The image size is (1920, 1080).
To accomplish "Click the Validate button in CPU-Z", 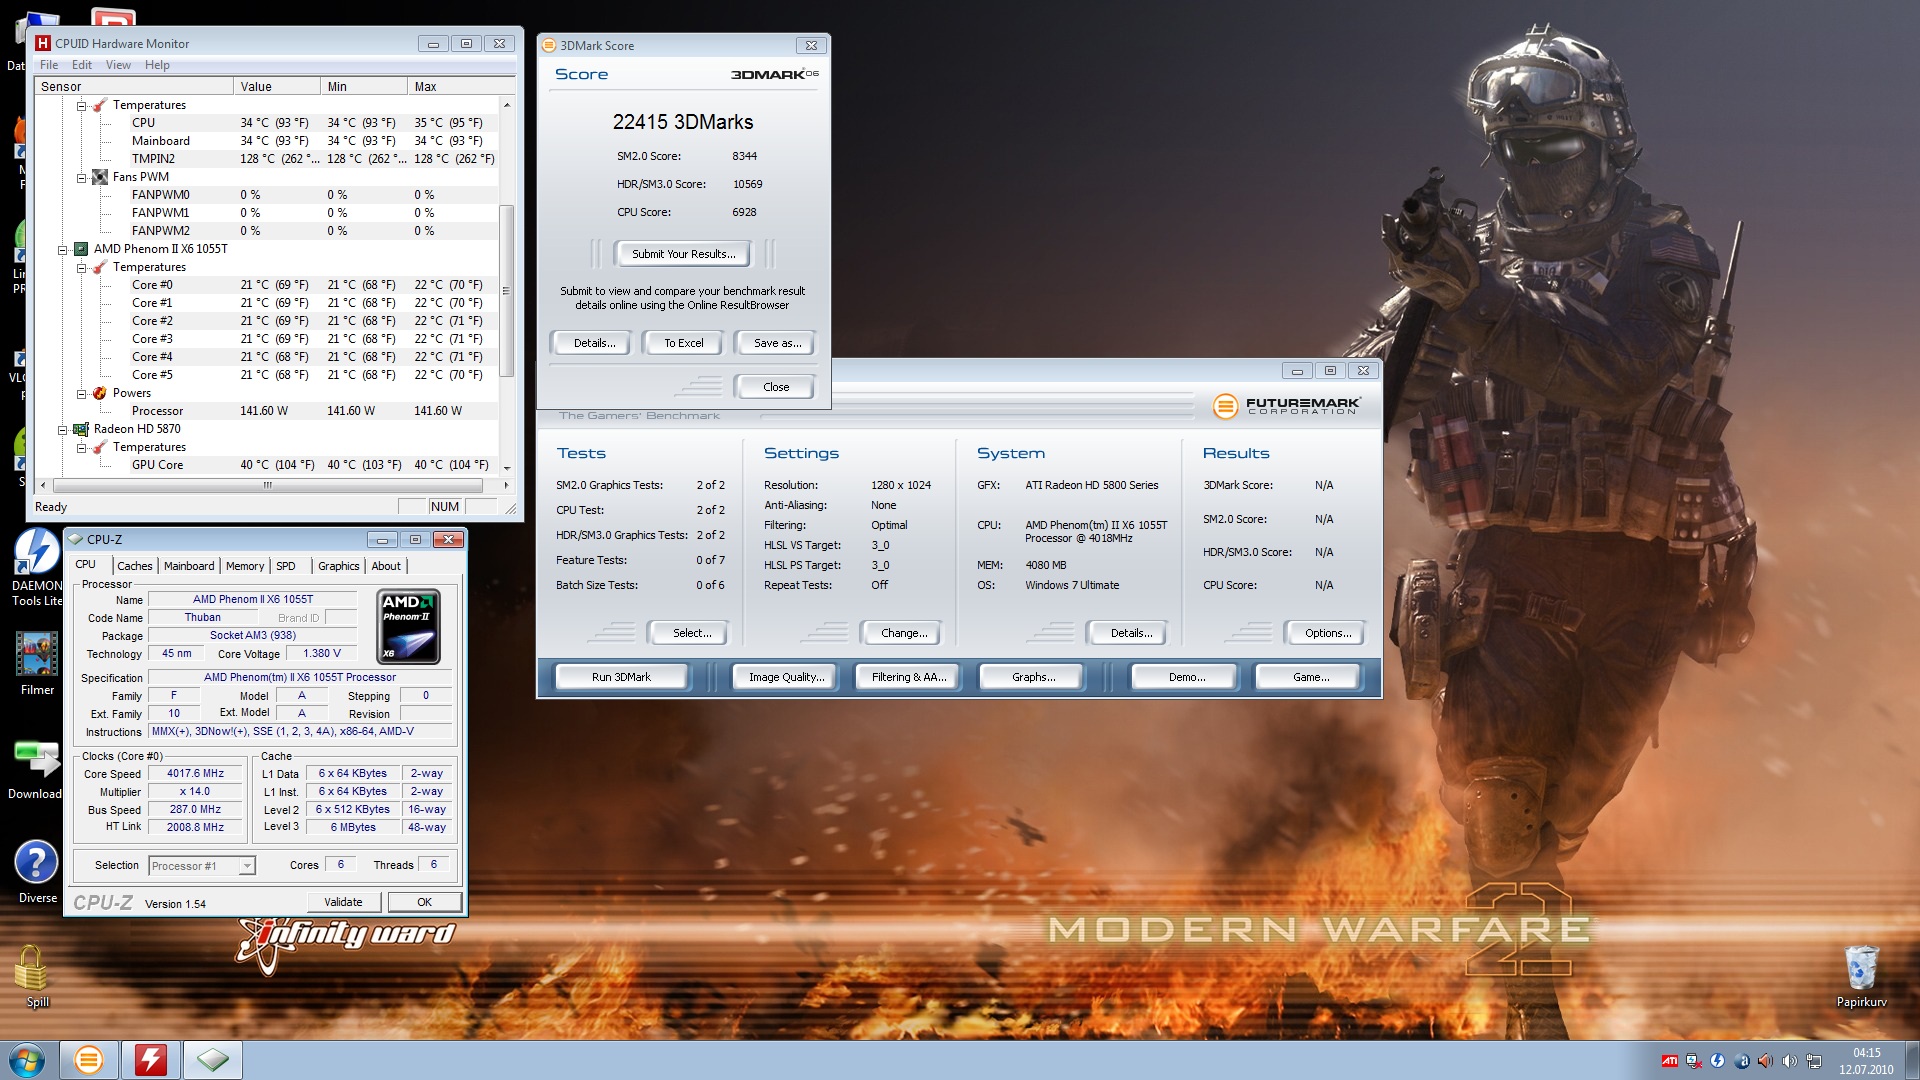I will pyautogui.click(x=343, y=902).
